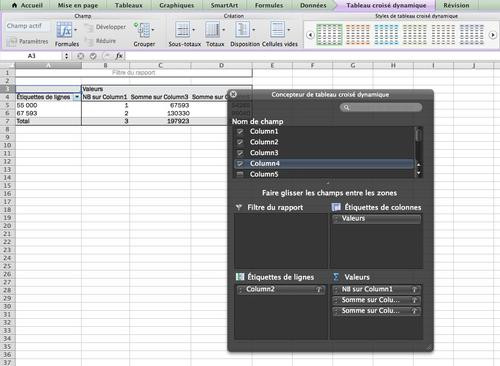Click the Réduire button
The width and height of the screenshot is (500, 366).
click(101, 41)
